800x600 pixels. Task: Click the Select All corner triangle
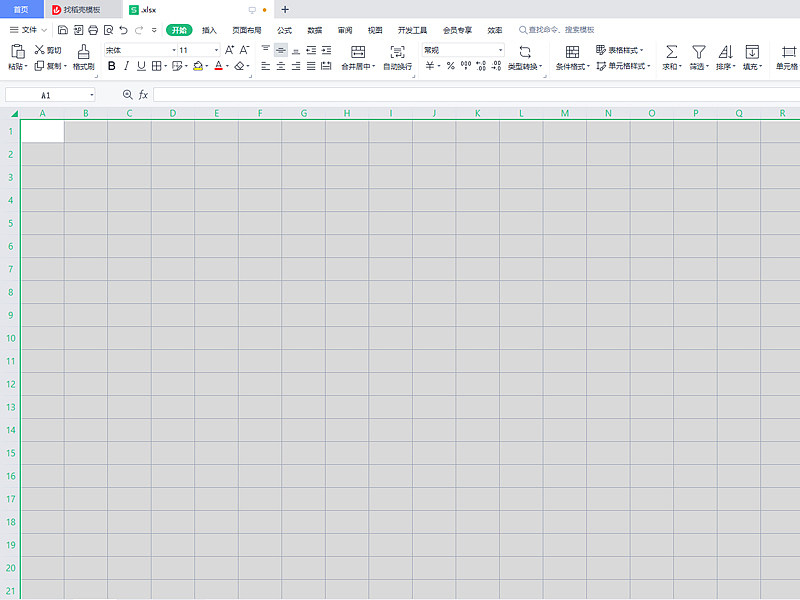tap(14, 113)
